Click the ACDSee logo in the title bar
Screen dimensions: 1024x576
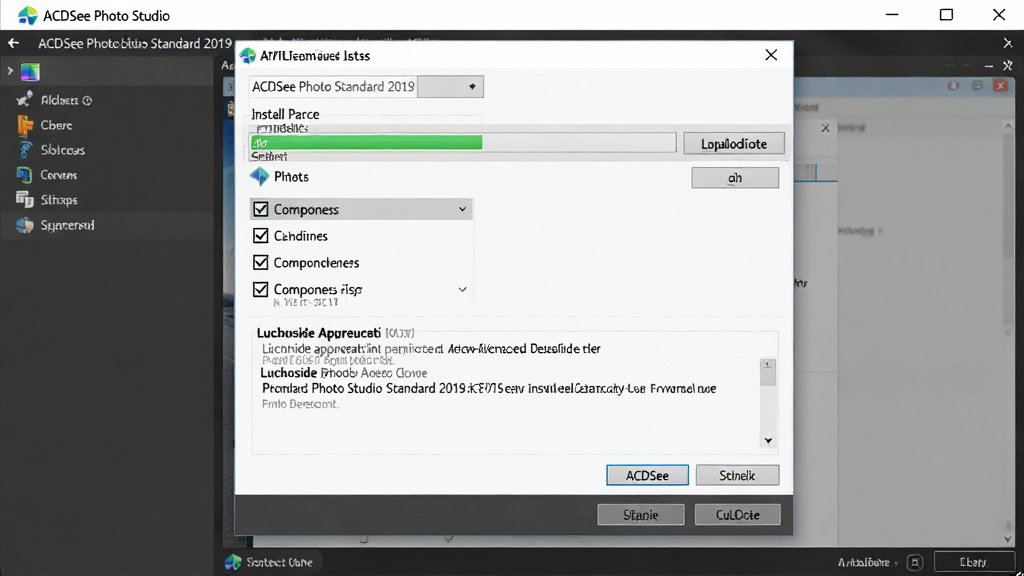tap(27, 15)
